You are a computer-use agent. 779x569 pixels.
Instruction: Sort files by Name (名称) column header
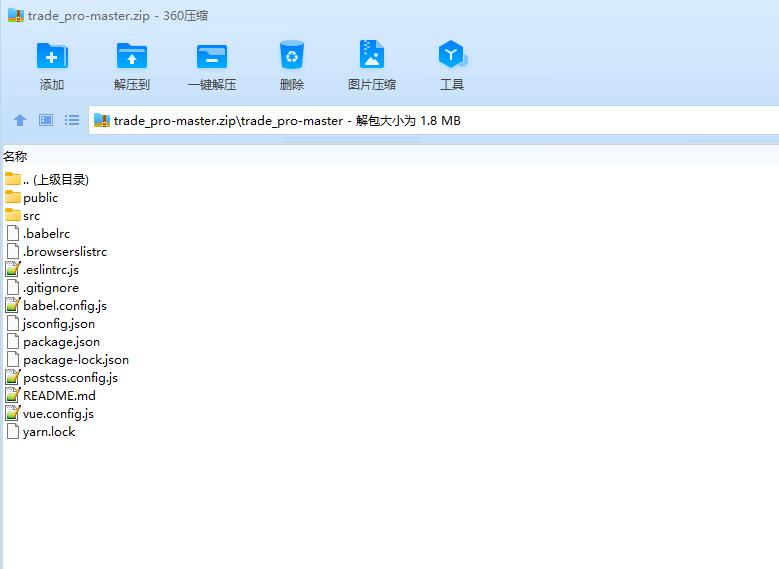(x=16, y=156)
